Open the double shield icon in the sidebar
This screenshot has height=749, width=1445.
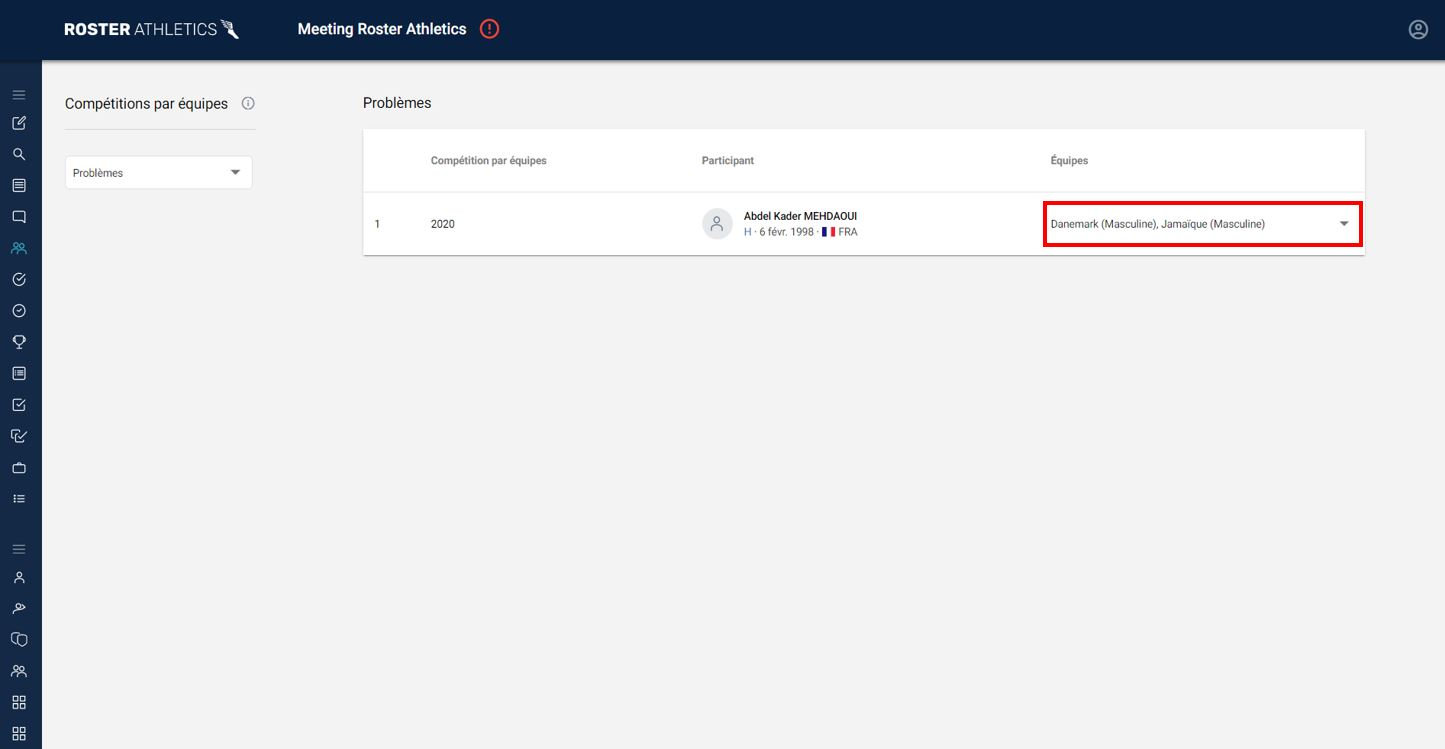(19, 639)
